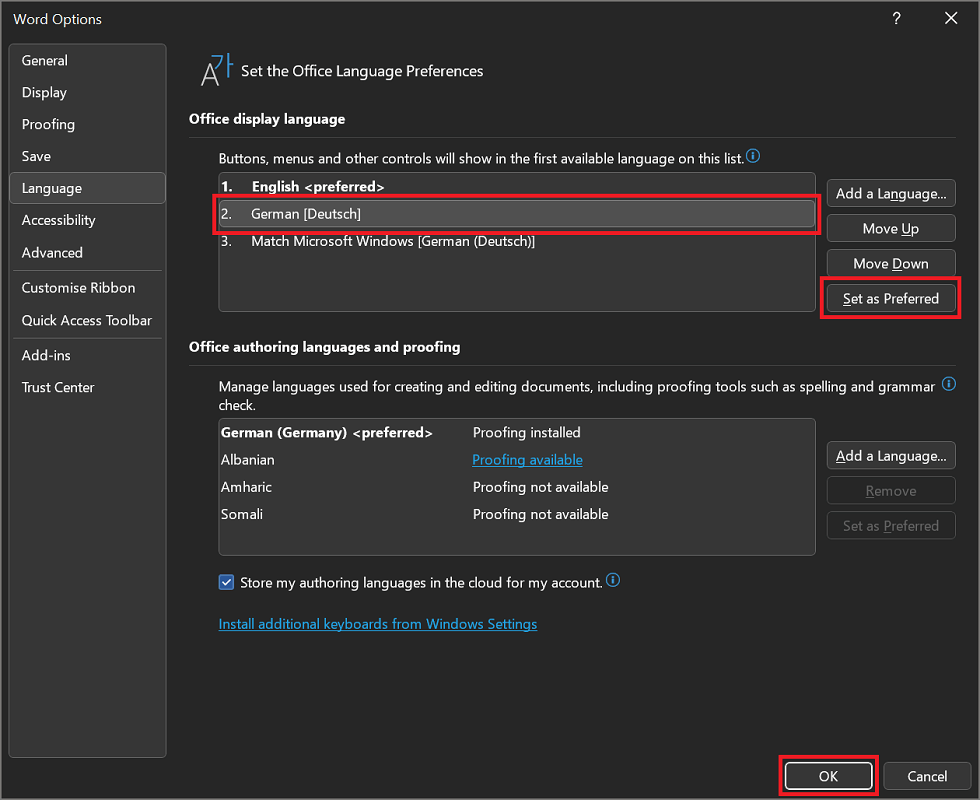Click info icon next to cloud storage checkbox
The image size is (980, 800).
click(x=613, y=580)
